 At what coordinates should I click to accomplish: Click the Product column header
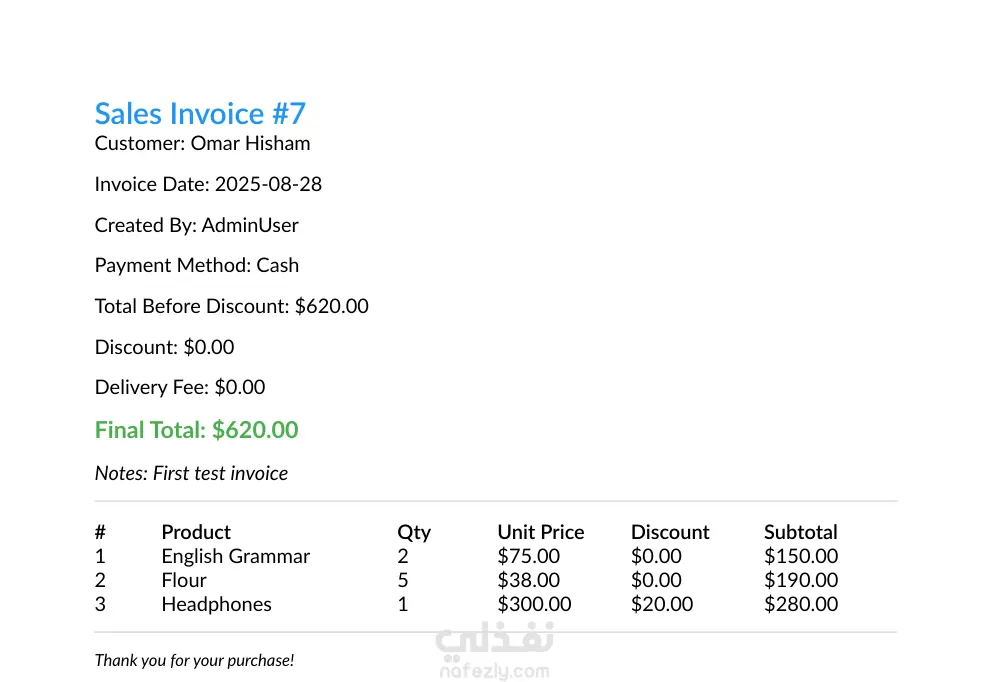[x=196, y=532]
